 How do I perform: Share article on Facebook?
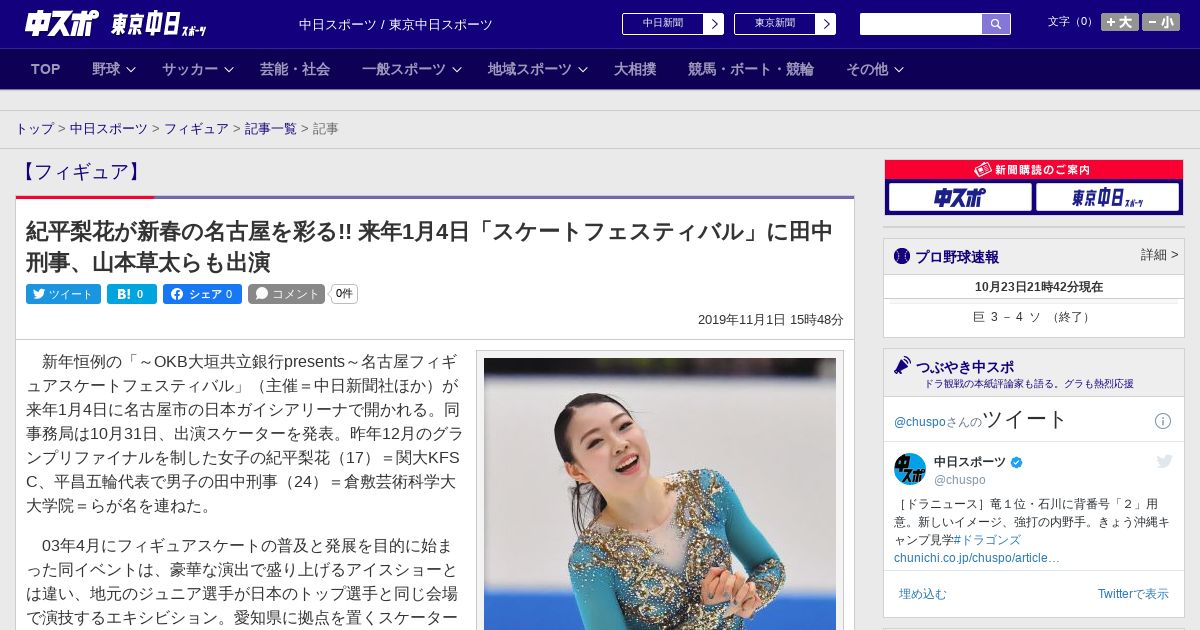click(202, 294)
